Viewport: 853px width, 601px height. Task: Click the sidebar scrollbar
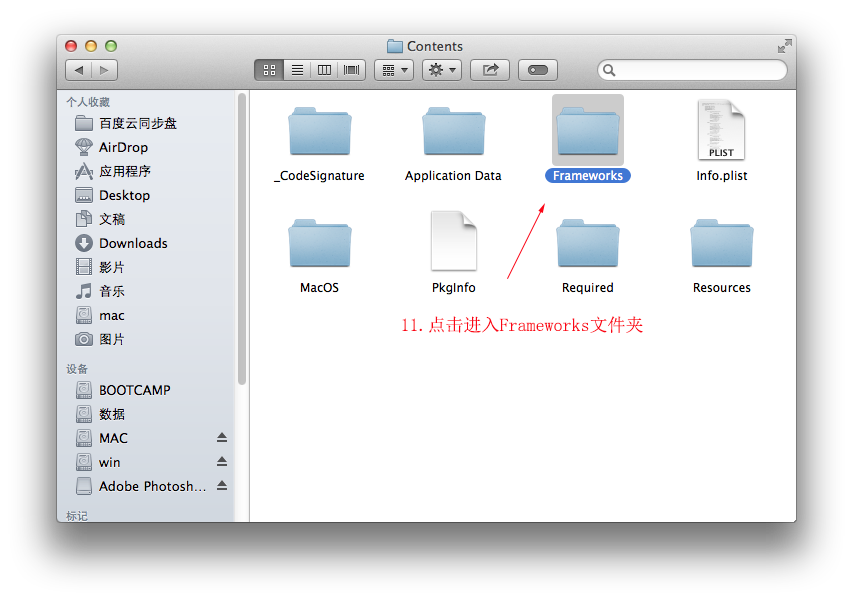point(242,239)
